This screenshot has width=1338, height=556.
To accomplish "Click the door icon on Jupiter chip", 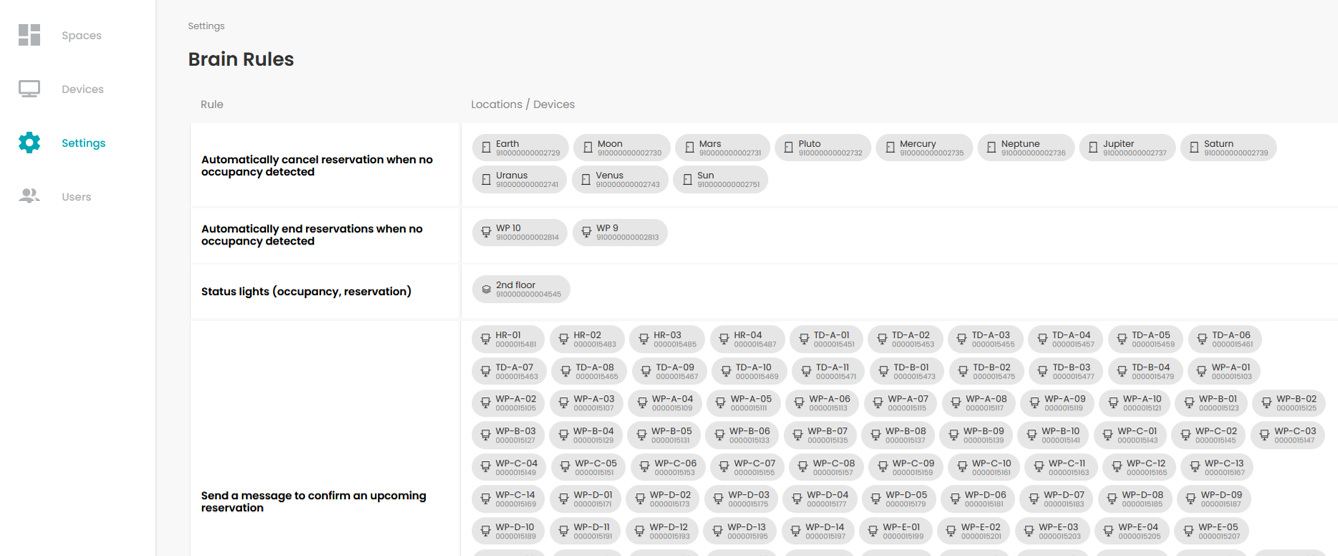I will [x=1093, y=148].
